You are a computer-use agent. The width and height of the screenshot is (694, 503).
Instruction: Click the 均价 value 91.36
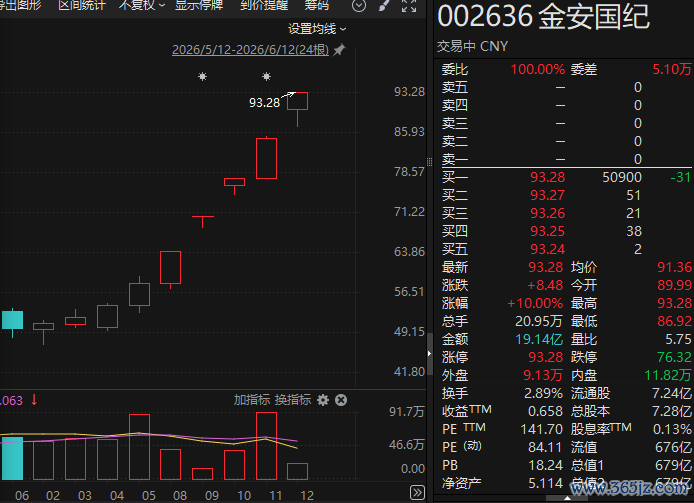pos(674,267)
